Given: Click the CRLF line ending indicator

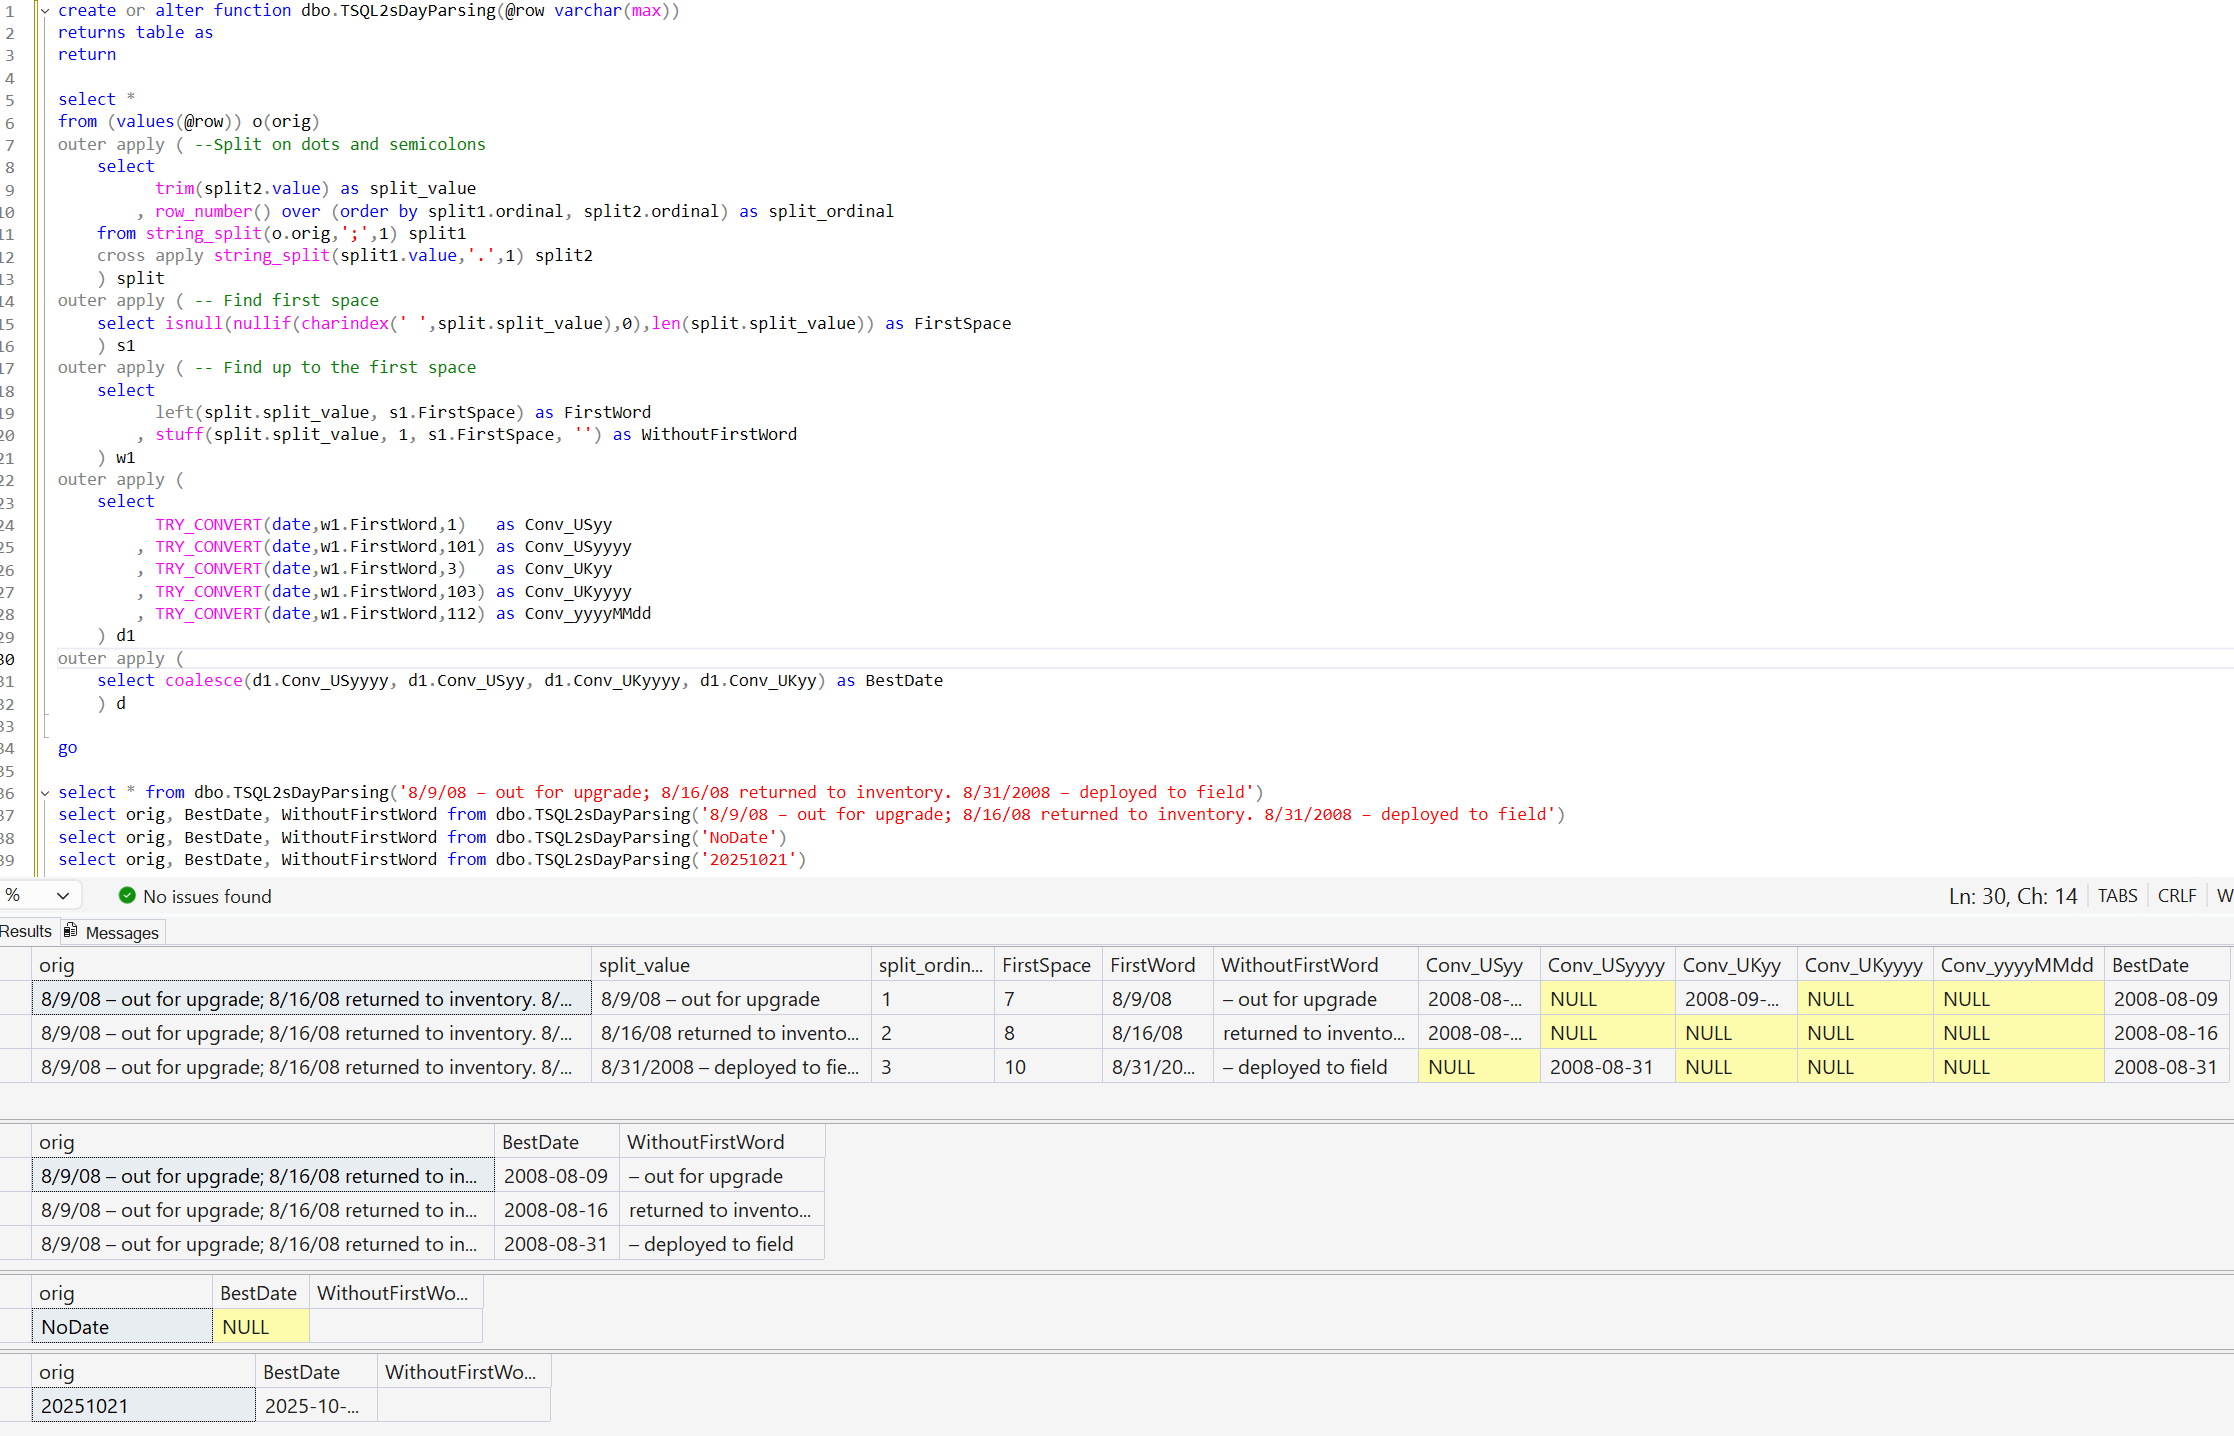Looking at the screenshot, I should (x=2176, y=896).
